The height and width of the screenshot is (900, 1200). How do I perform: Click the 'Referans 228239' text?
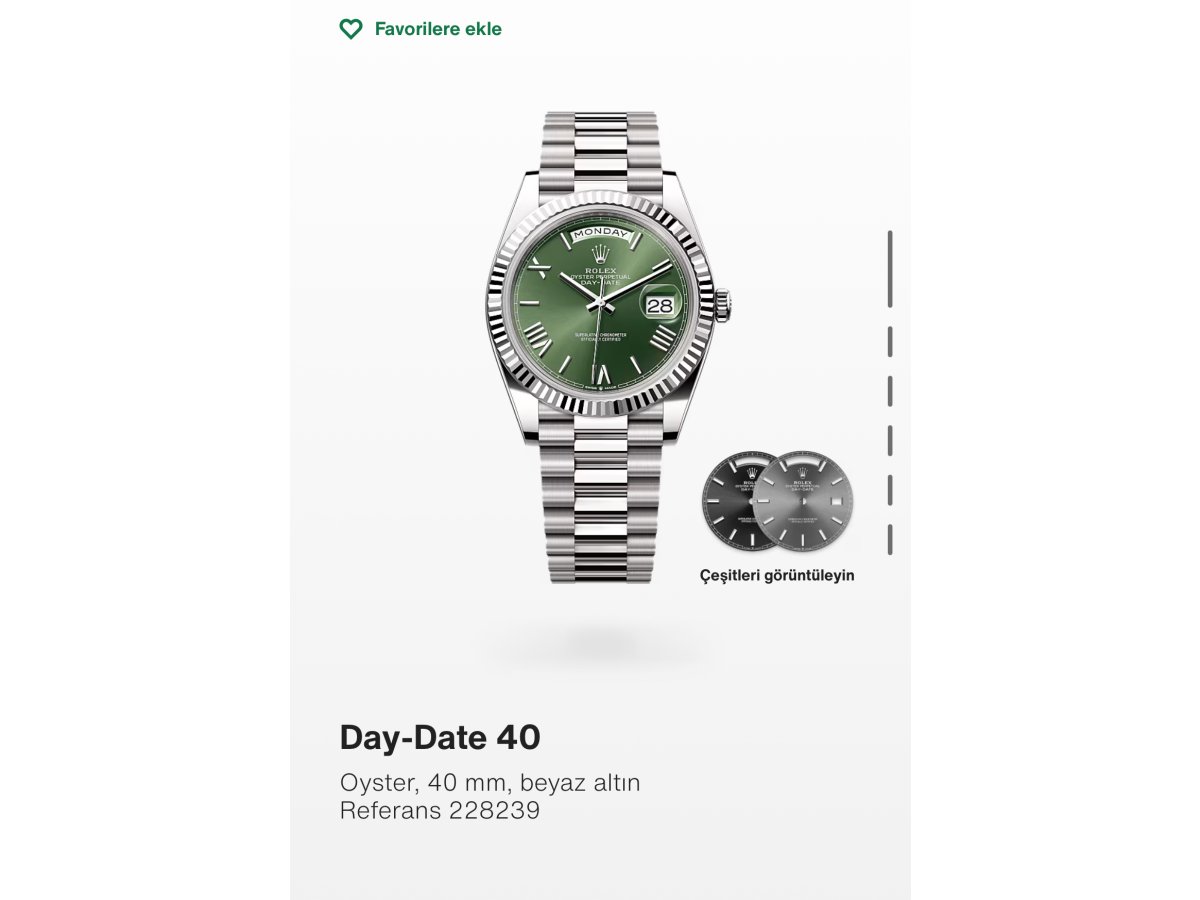(440, 810)
